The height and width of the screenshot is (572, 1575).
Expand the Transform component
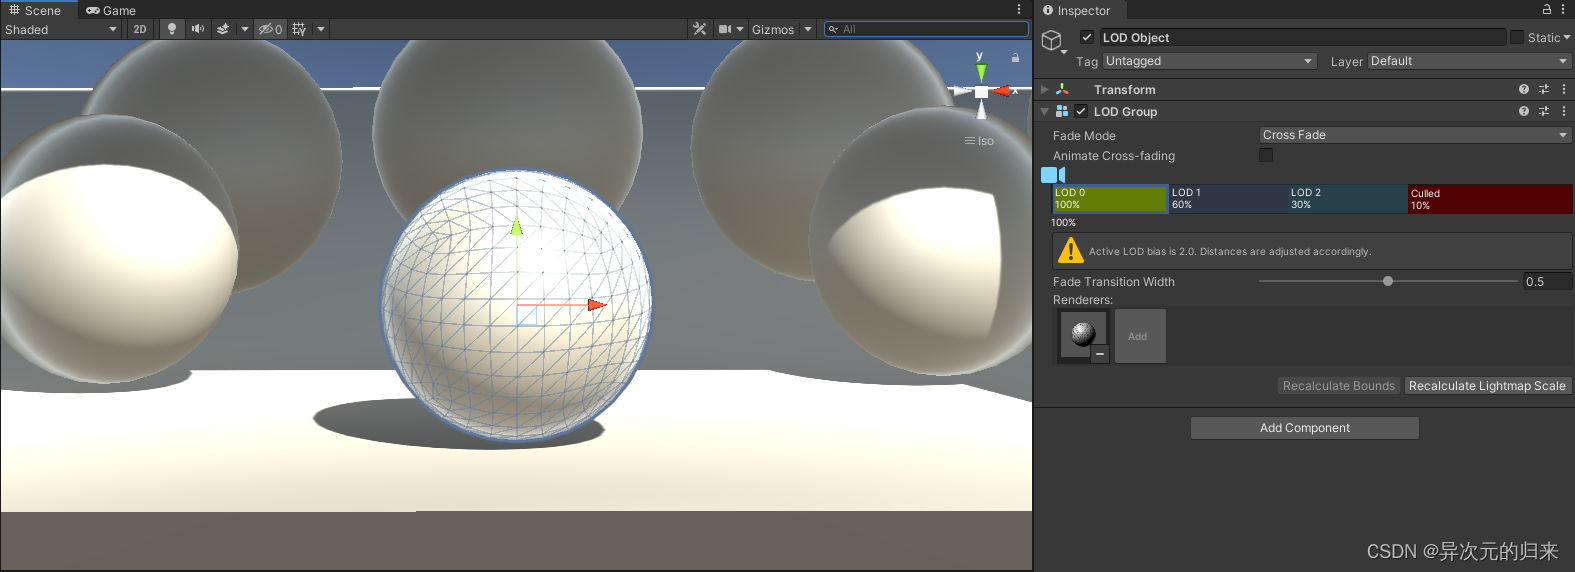(x=1045, y=89)
